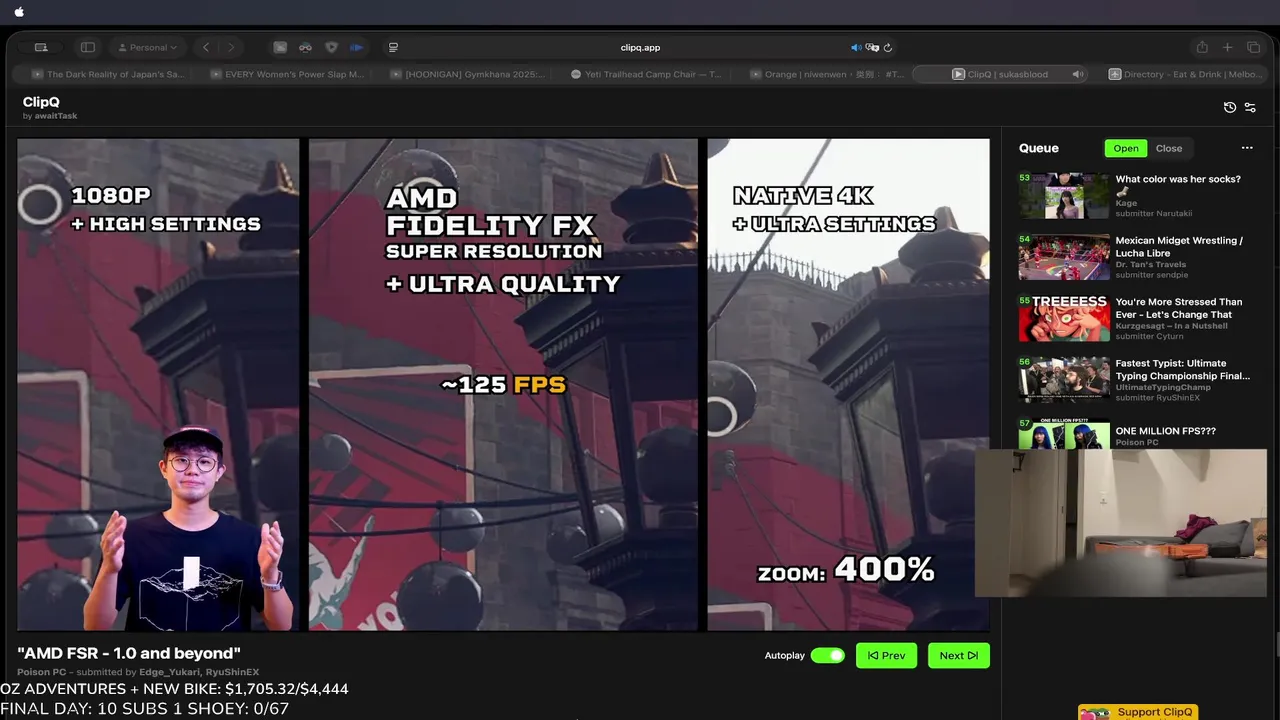Go forward with the browser forward arrow
Viewport: 1280px width, 720px height.
pyautogui.click(x=231, y=47)
